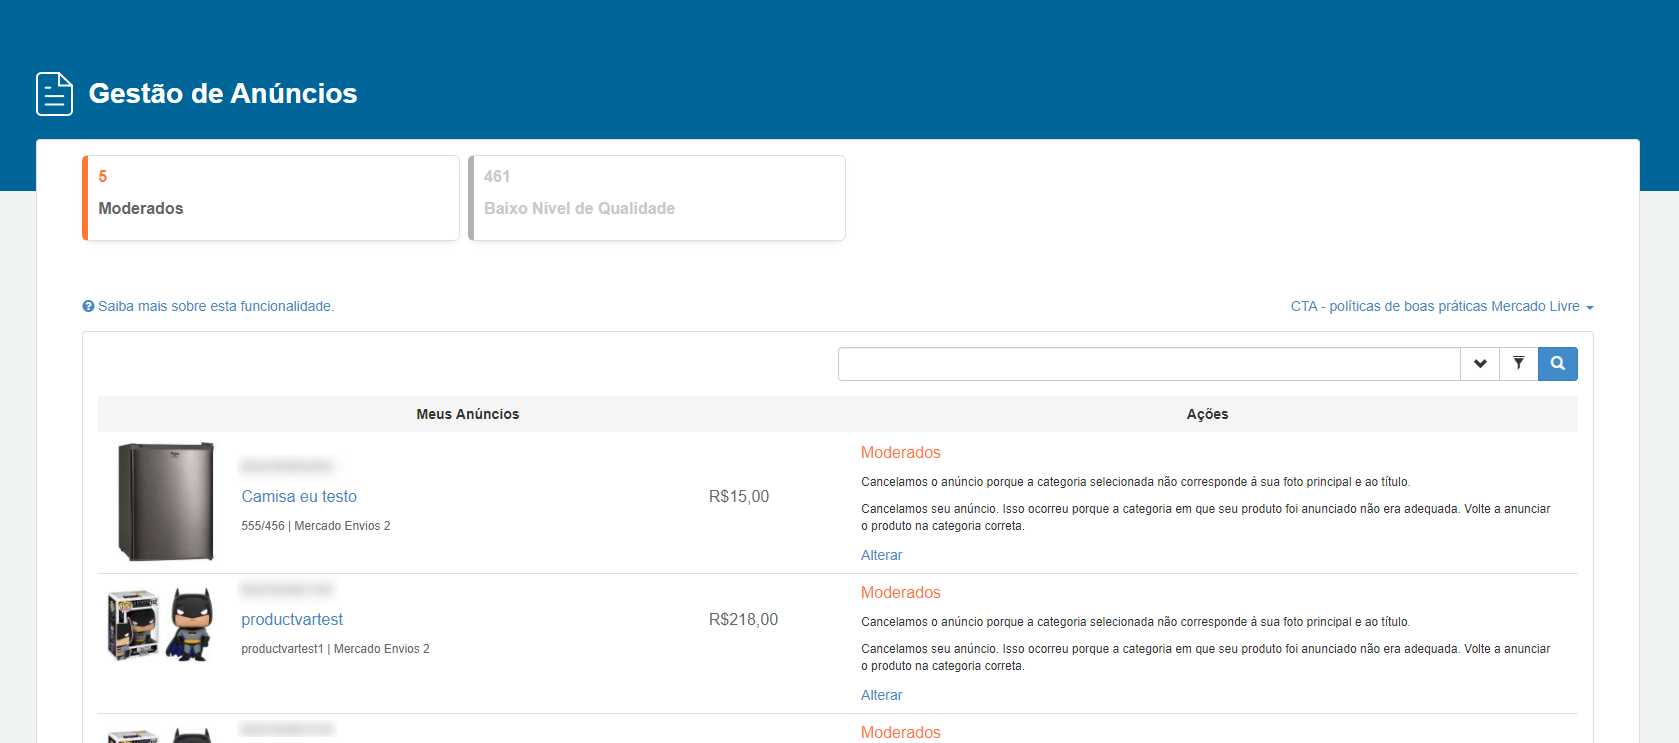Click the Moderados status for Camisa eu testo

point(901,453)
